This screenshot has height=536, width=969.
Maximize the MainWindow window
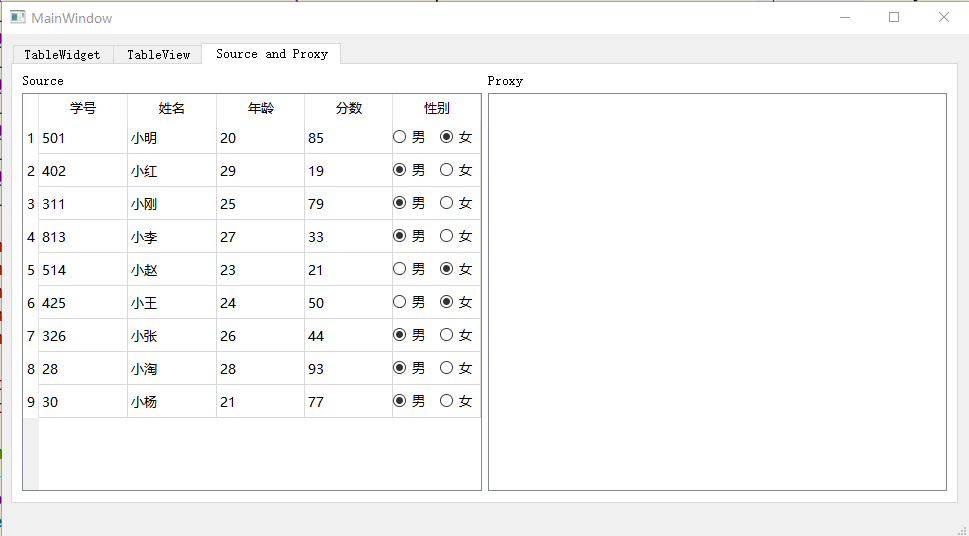(x=894, y=17)
